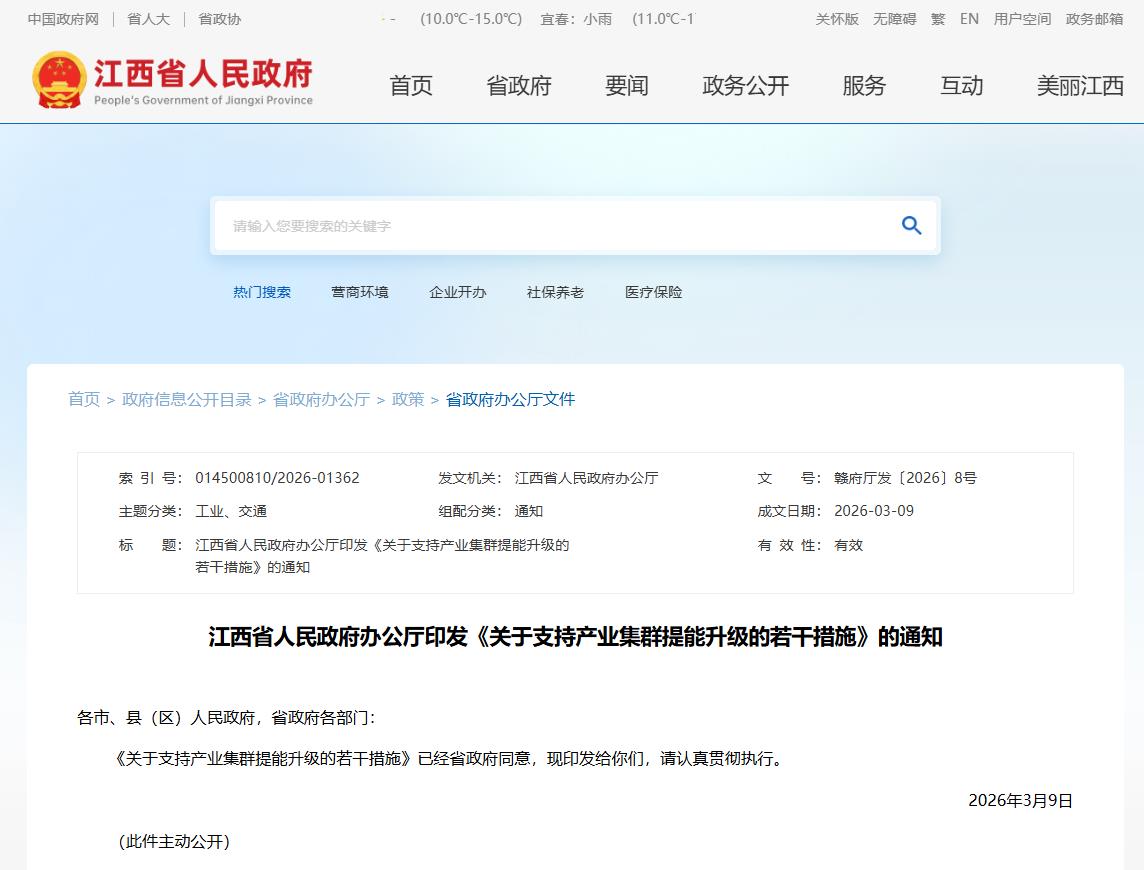Open 用户空间 user link

(1022, 19)
